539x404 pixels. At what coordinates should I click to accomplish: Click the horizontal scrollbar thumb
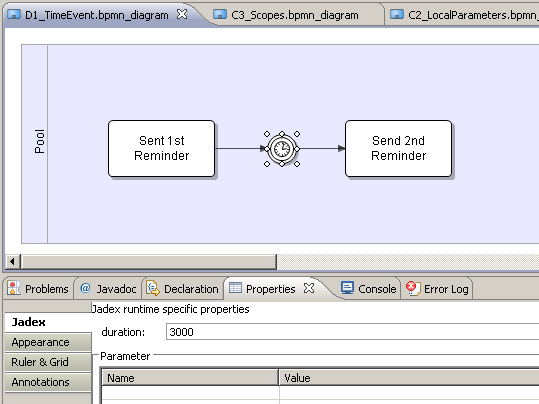pos(149,262)
